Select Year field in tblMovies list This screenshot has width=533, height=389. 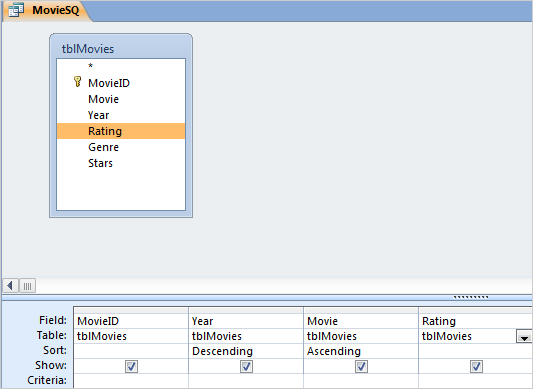click(x=121, y=115)
